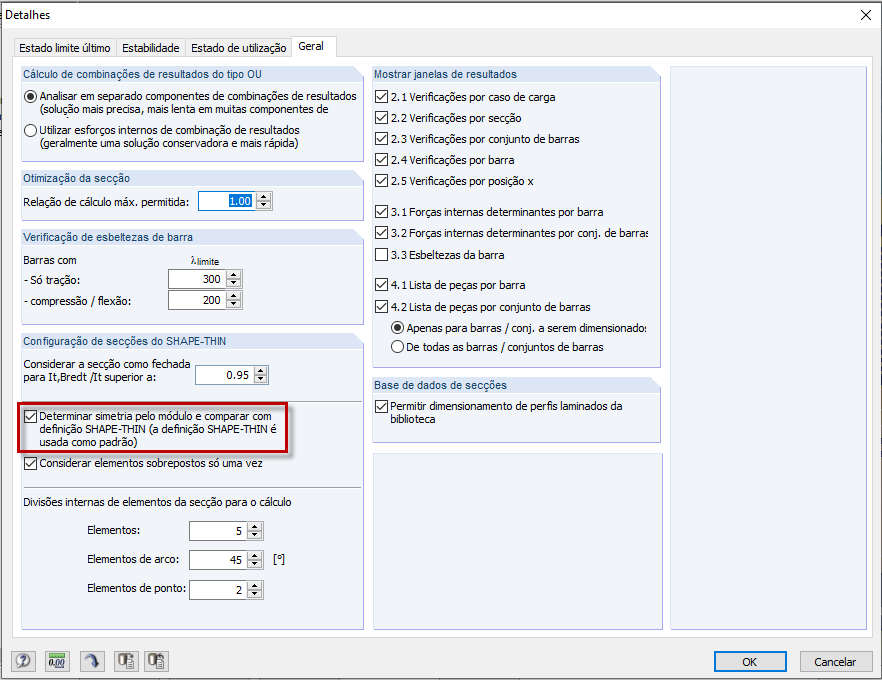Click the Cálculo de combinações de resultados heading

coord(142,74)
